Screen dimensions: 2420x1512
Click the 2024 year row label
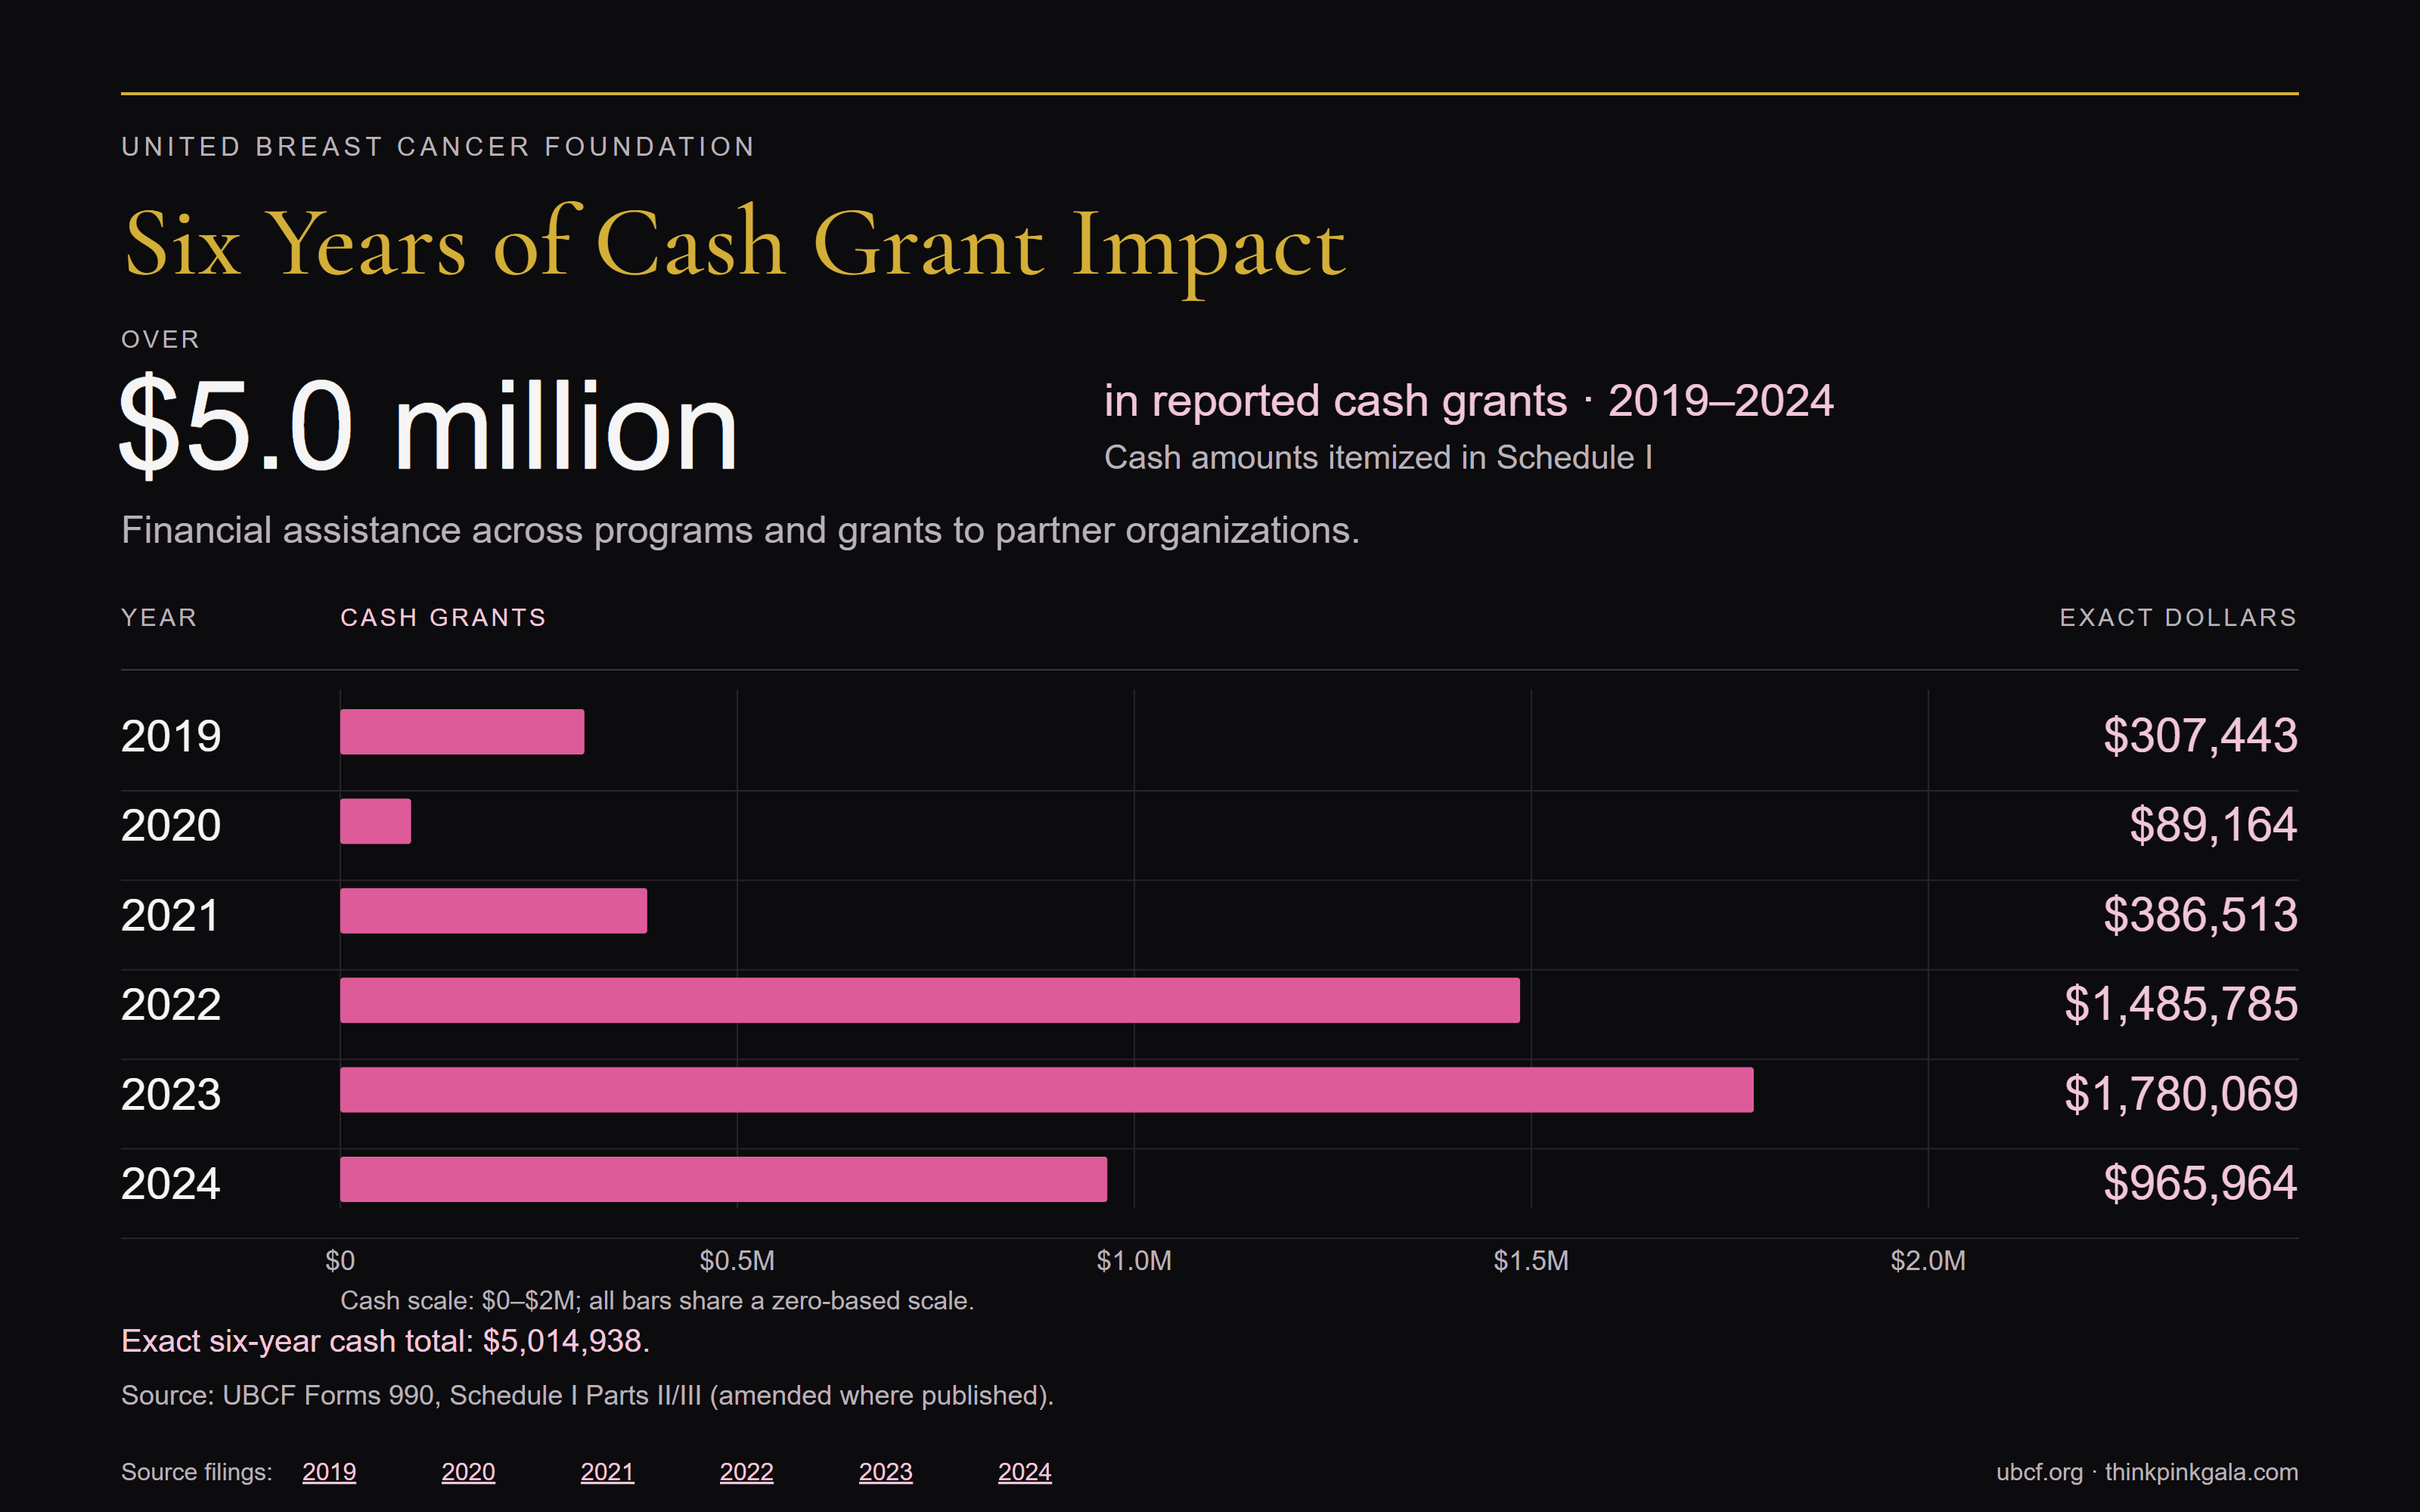pyautogui.click(x=171, y=1184)
